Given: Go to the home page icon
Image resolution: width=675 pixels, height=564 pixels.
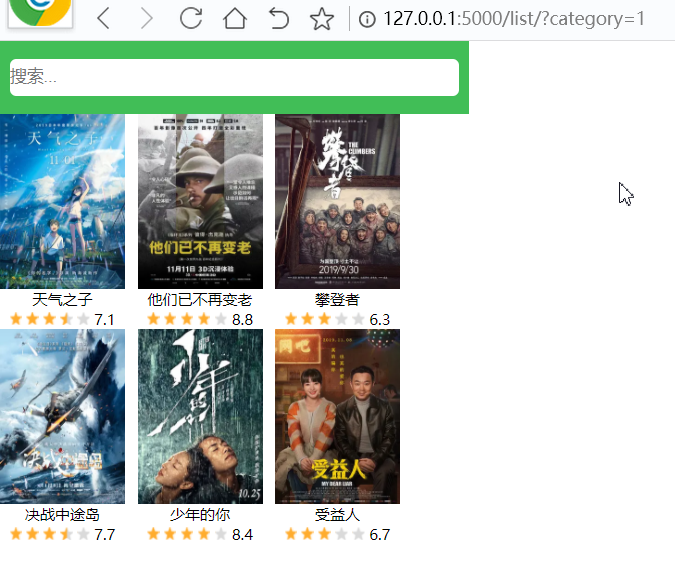Looking at the screenshot, I should (235, 19).
